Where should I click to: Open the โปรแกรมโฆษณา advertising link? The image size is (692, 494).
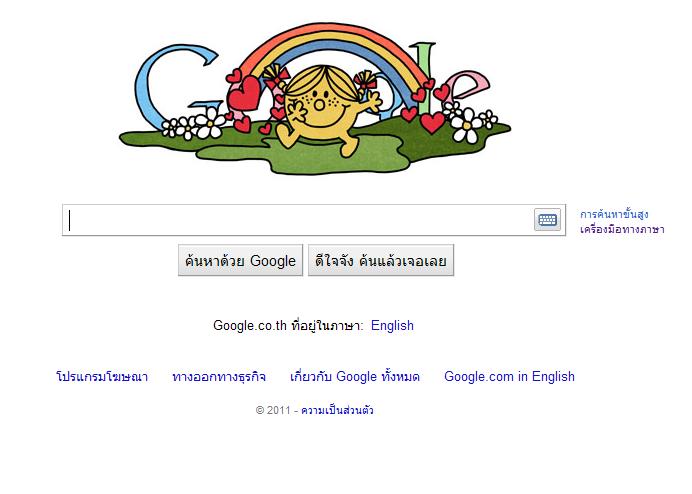102,377
